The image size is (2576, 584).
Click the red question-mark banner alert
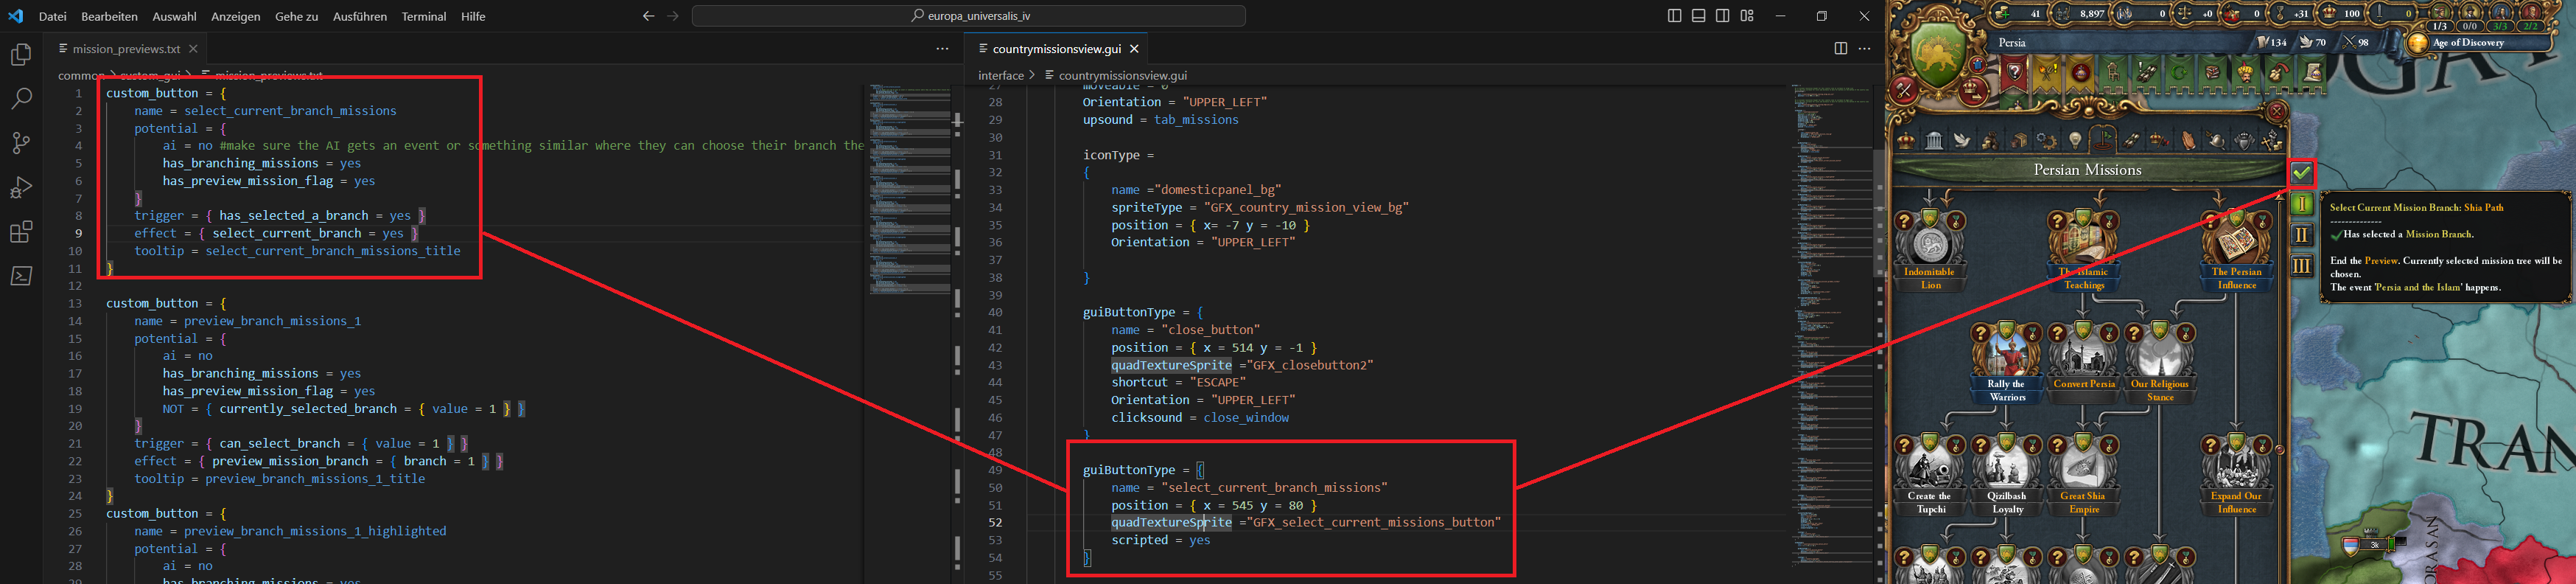pyautogui.click(x=2014, y=72)
